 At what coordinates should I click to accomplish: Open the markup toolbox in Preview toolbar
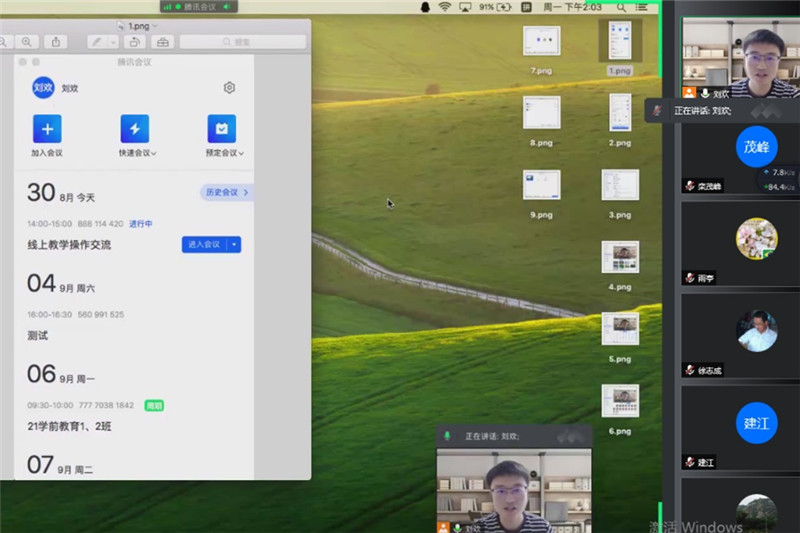pyautogui.click(x=163, y=42)
